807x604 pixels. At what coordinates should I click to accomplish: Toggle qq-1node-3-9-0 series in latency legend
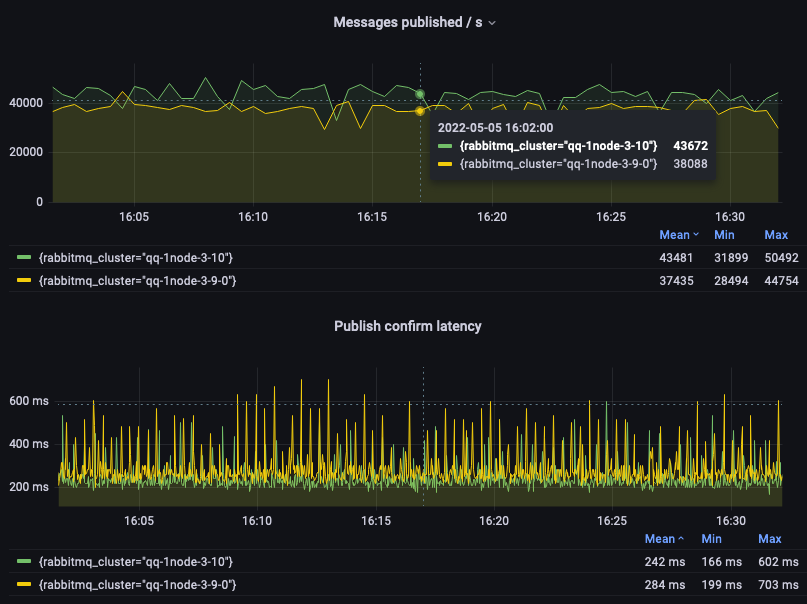coord(137,585)
